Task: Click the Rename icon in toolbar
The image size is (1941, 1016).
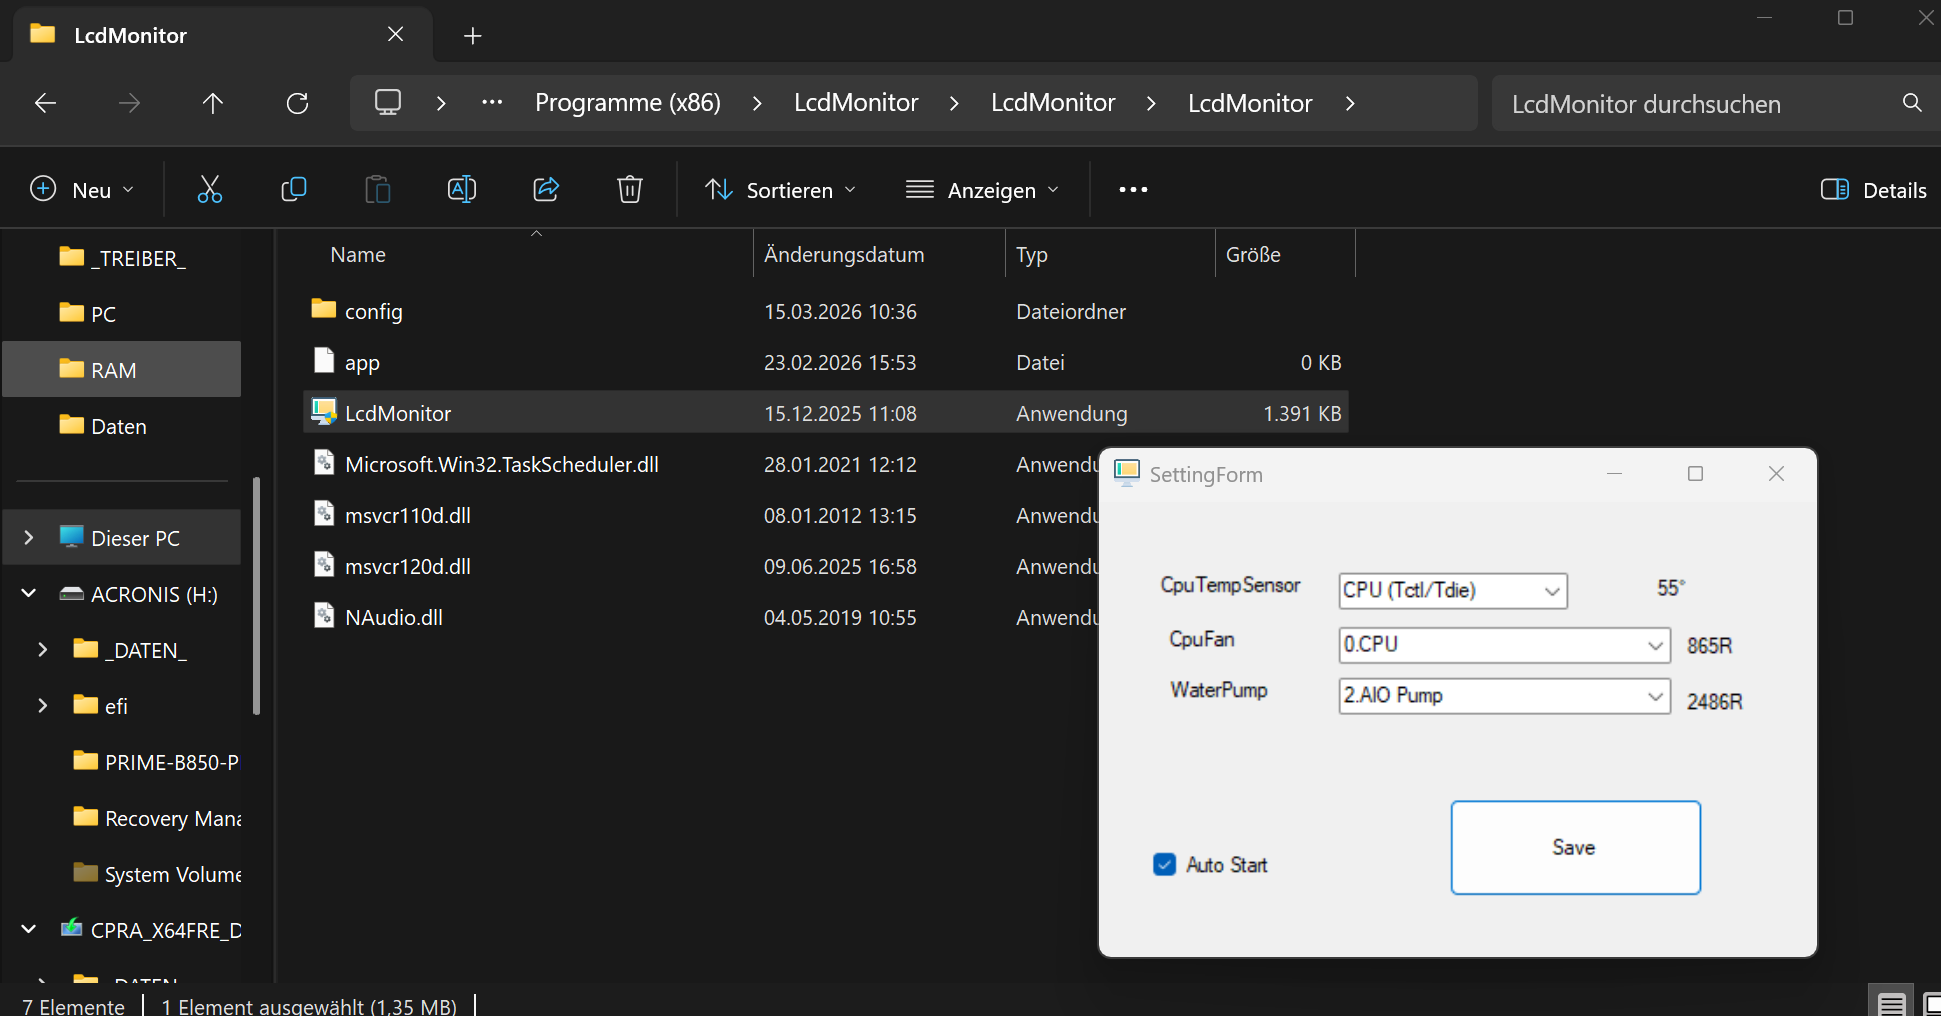Action: click(462, 189)
